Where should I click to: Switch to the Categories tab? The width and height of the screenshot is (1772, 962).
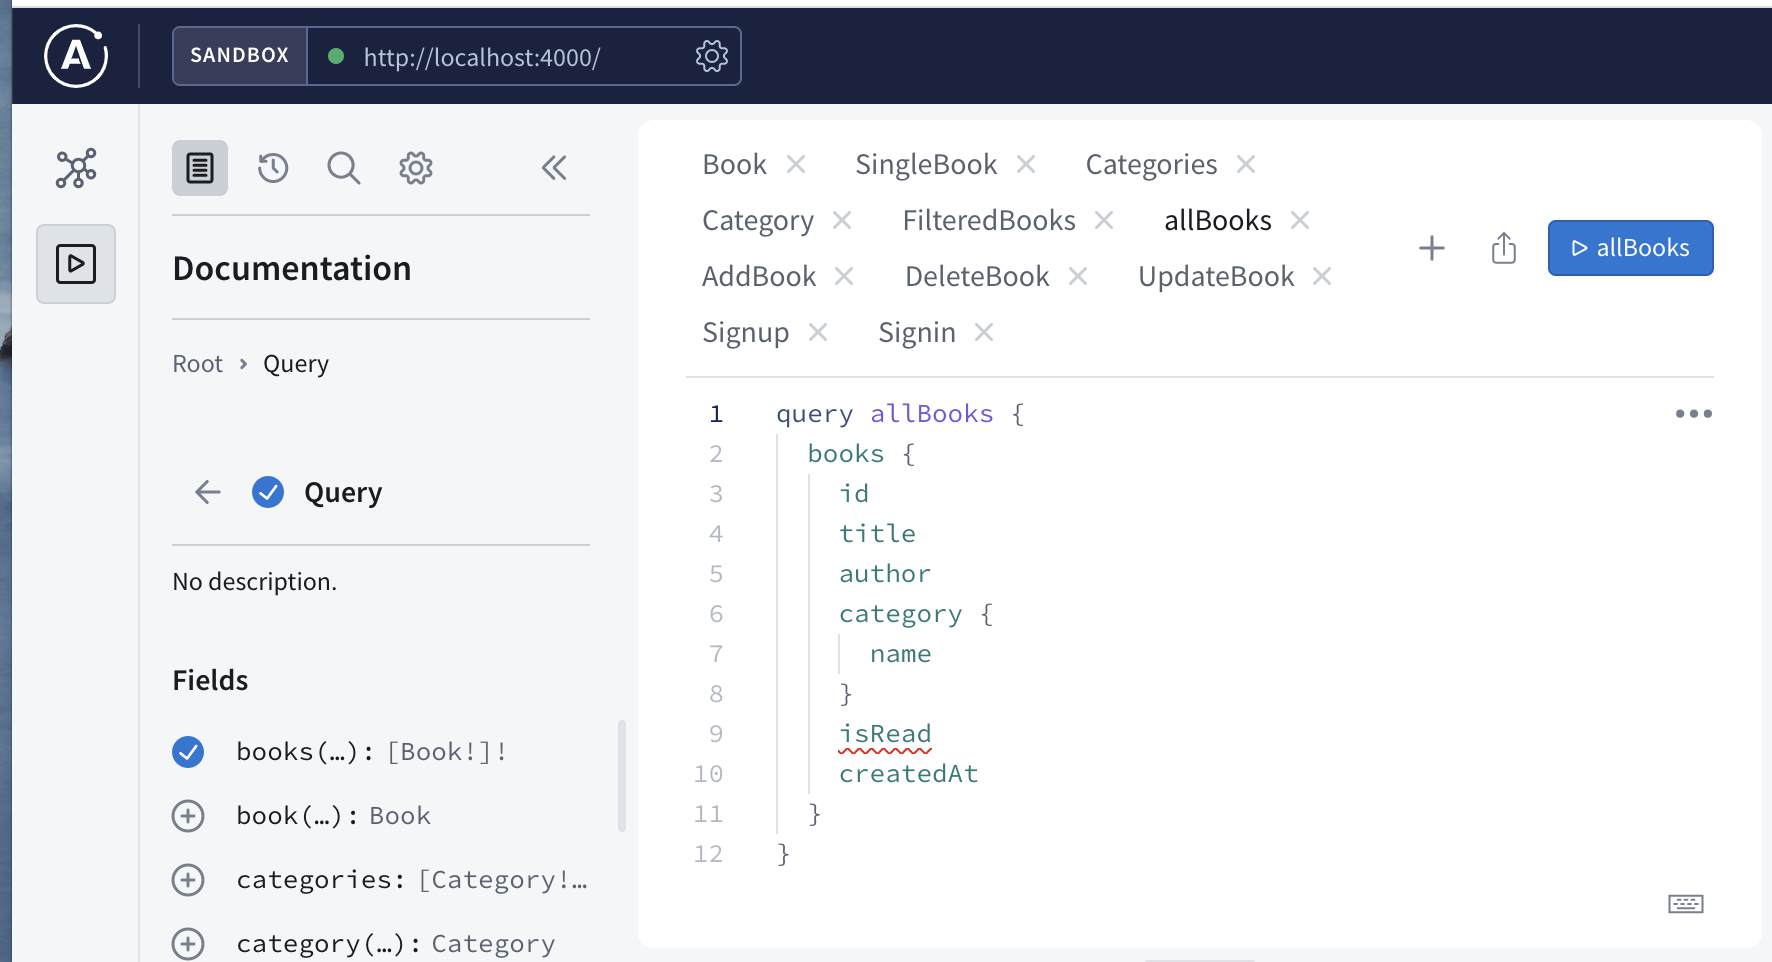click(1151, 164)
